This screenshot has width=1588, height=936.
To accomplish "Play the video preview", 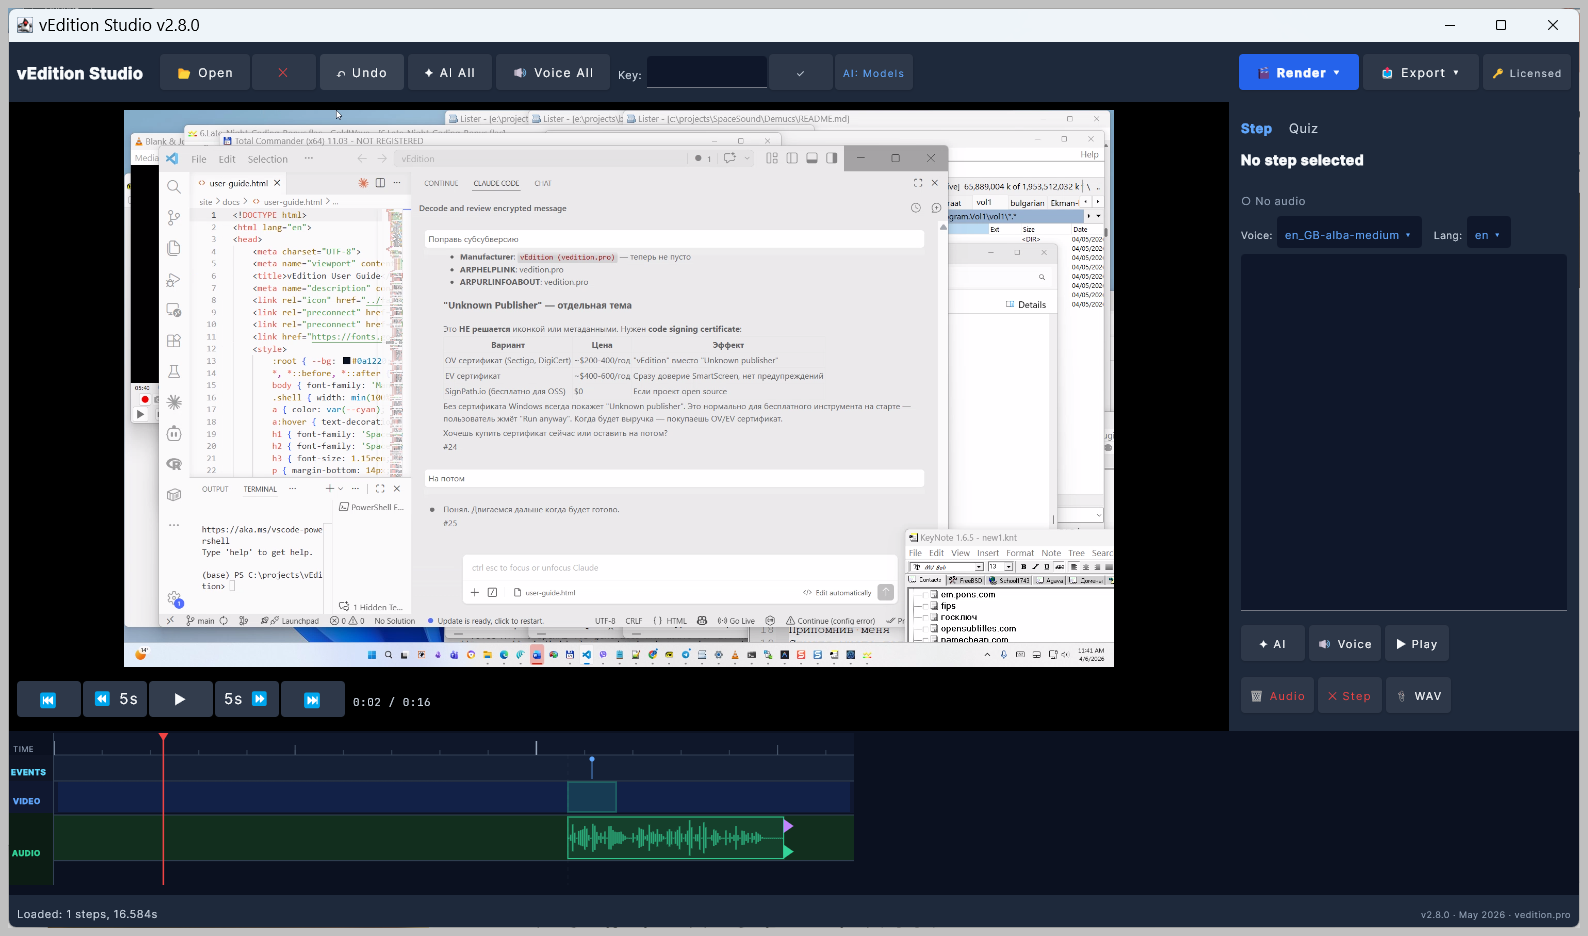I will [x=180, y=699].
